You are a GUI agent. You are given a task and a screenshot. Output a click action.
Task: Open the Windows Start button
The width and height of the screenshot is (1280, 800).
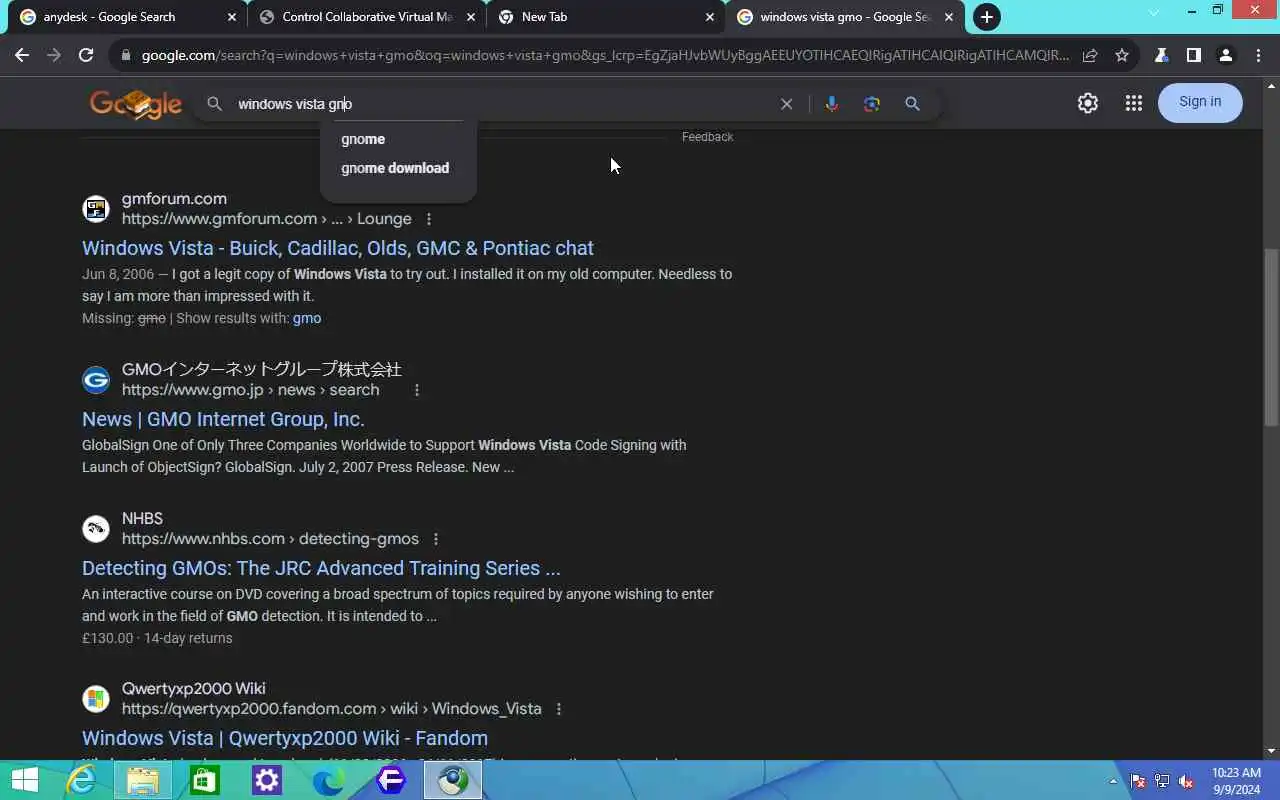(x=24, y=780)
